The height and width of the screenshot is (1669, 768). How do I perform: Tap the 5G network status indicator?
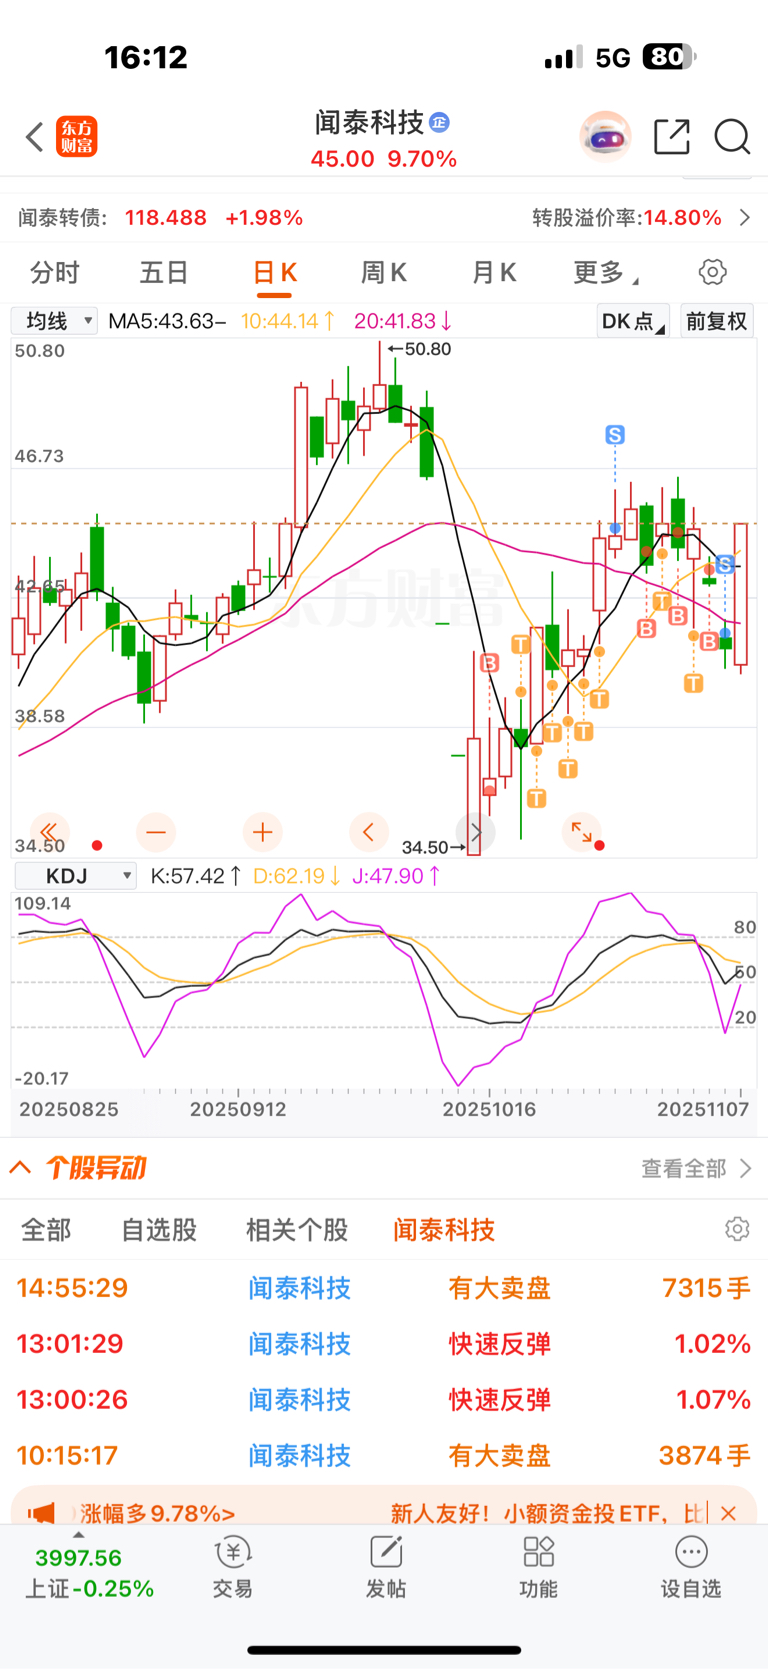click(613, 58)
